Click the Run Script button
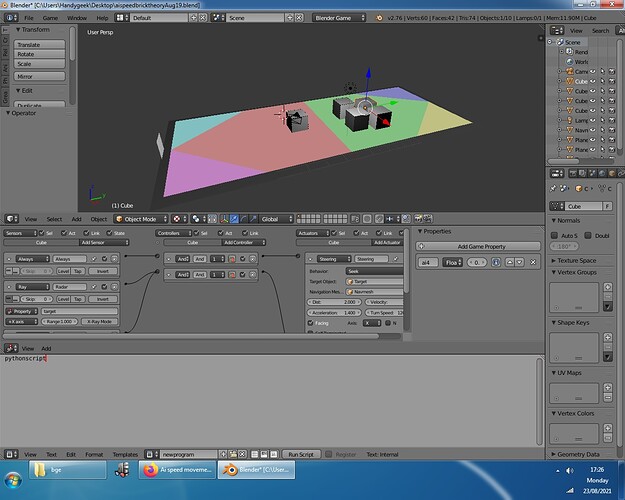Image resolution: width=625 pixels, height=500 pixels. (x=301, y=454)
